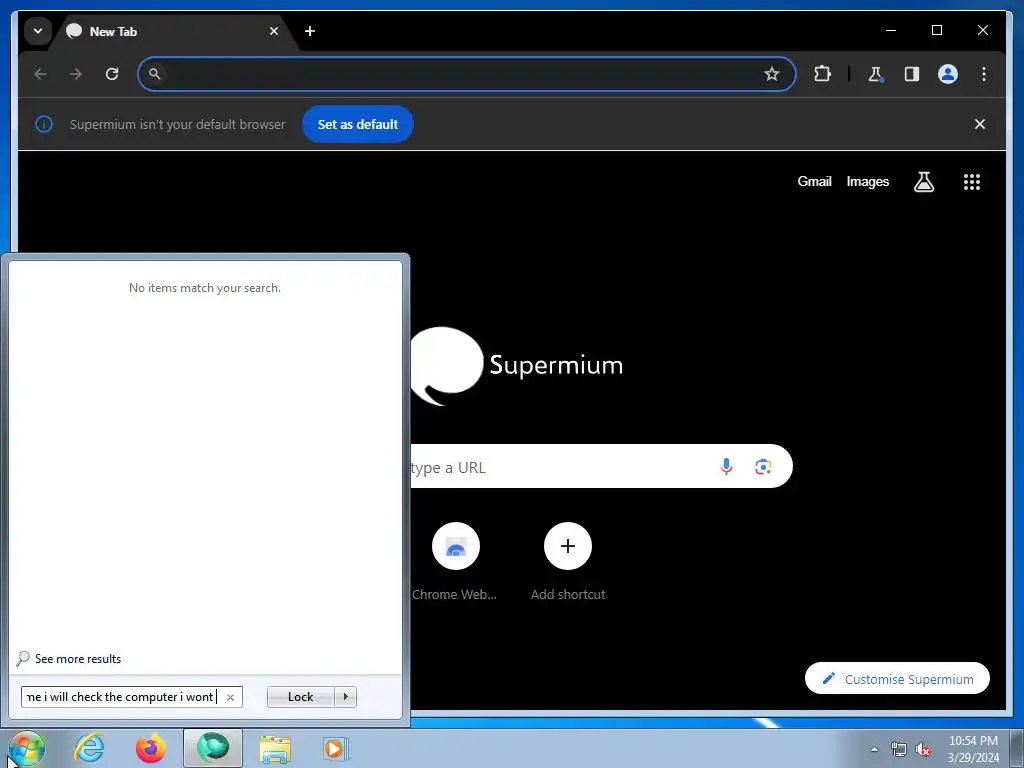The width and height of the screenshot is (1024, 768).
Task: Click the Supermium logo
Action: [x=516, y=366]
